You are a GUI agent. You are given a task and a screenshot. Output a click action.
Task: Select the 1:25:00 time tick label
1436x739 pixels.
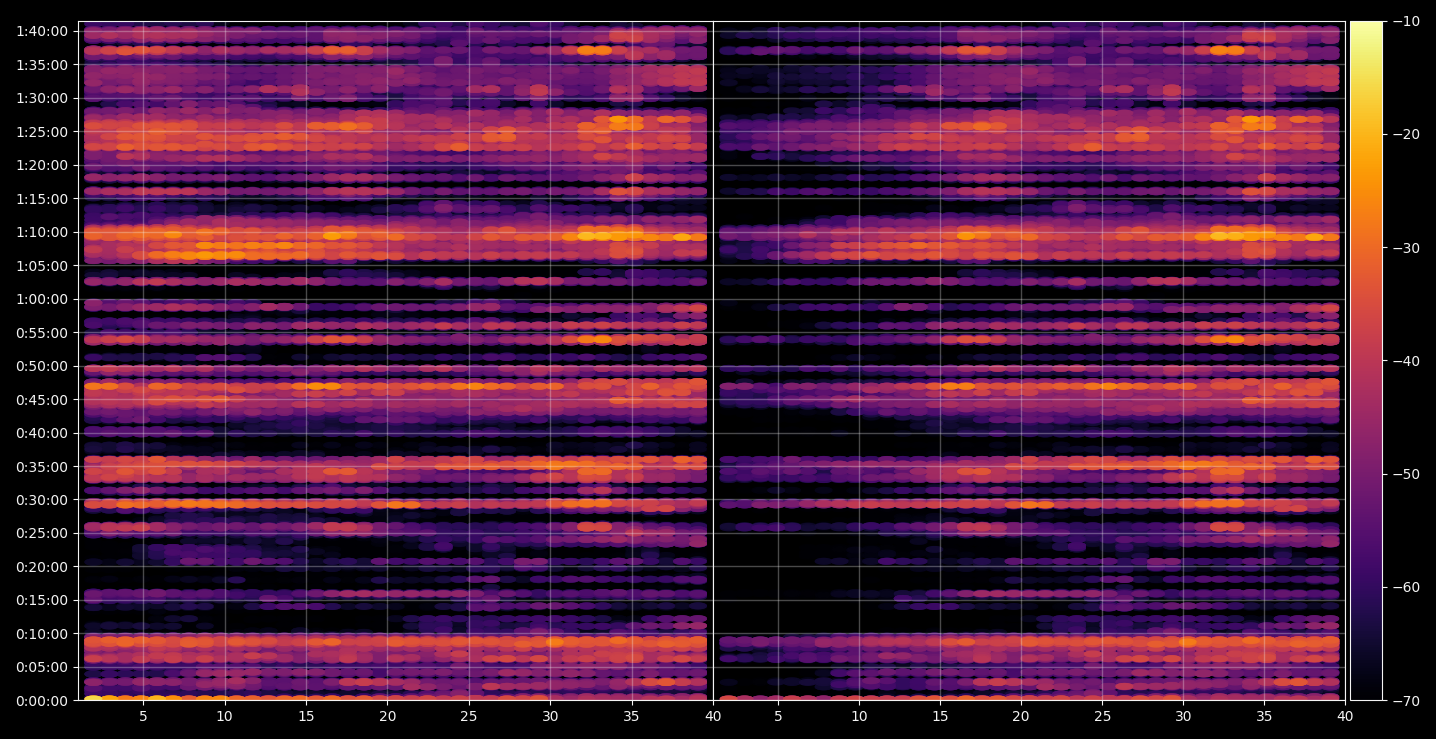[x=42, y=131]
